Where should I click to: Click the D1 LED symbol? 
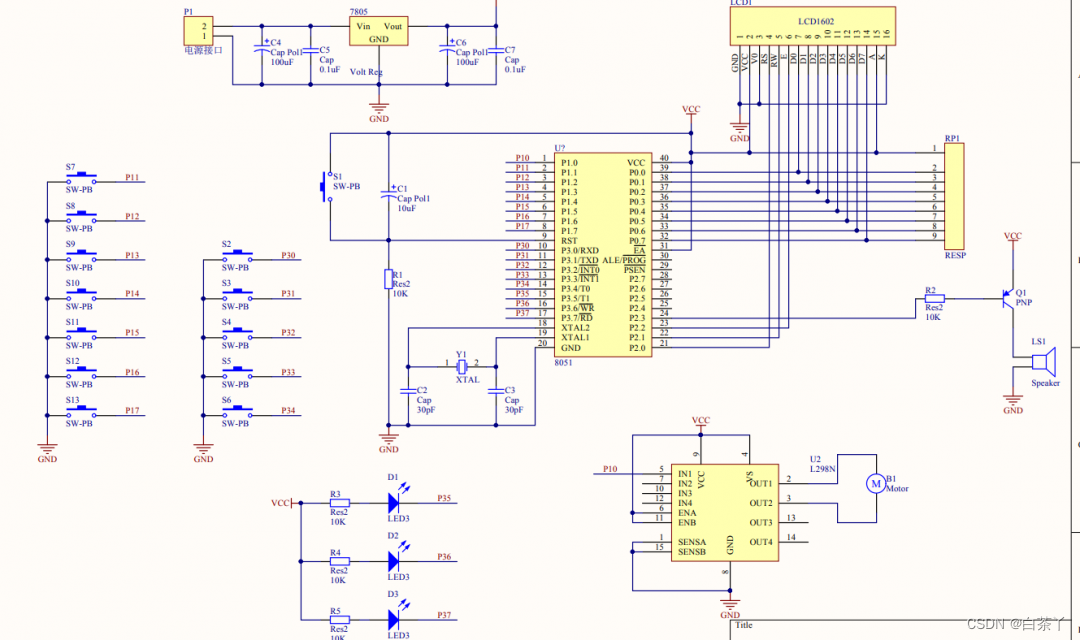pyautogui.click(x=397, y=499)
